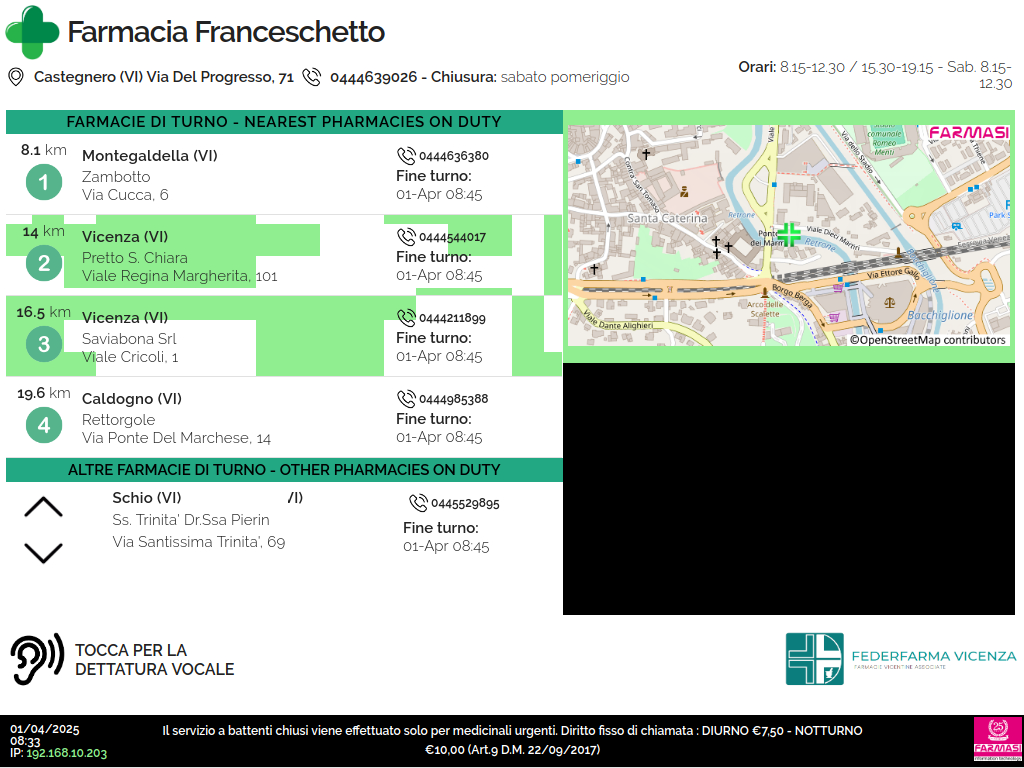
Task: Select pharmacy number 1 circle badge
Action: [x=44, y=183]
